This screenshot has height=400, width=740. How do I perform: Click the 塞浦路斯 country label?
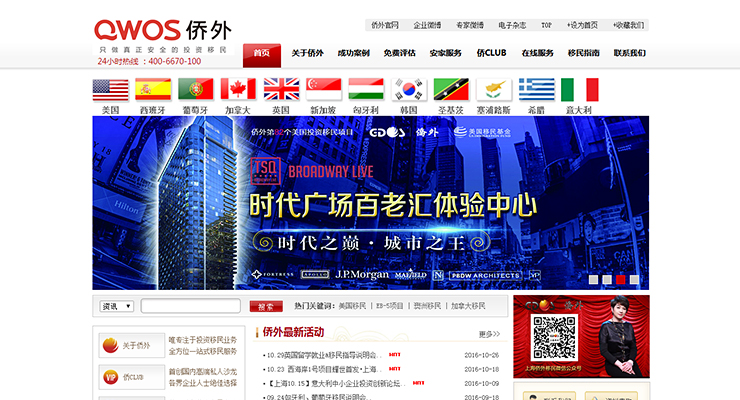coord(494,110)
